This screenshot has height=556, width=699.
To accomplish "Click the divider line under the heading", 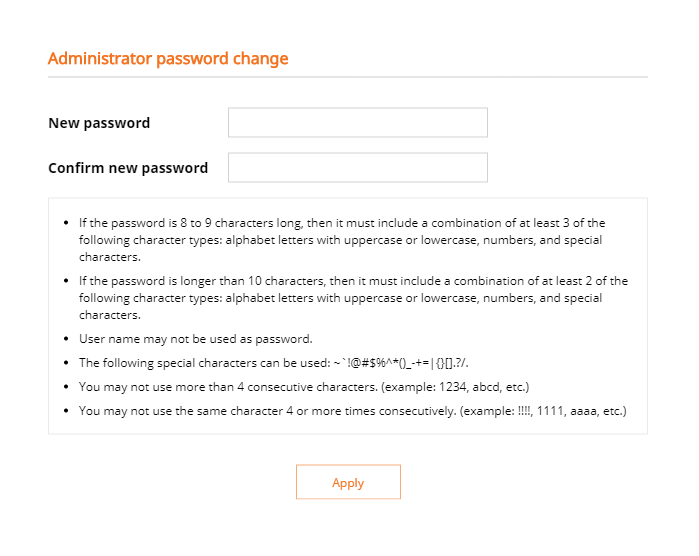I will click(348, 77).
